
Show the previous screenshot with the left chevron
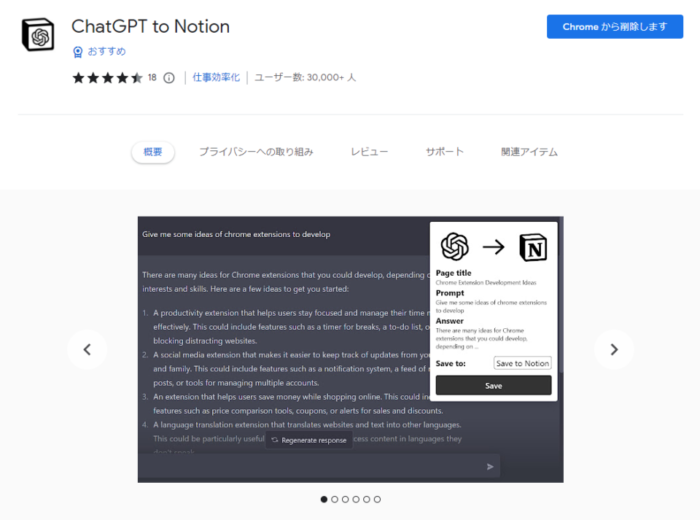point(87,349)
